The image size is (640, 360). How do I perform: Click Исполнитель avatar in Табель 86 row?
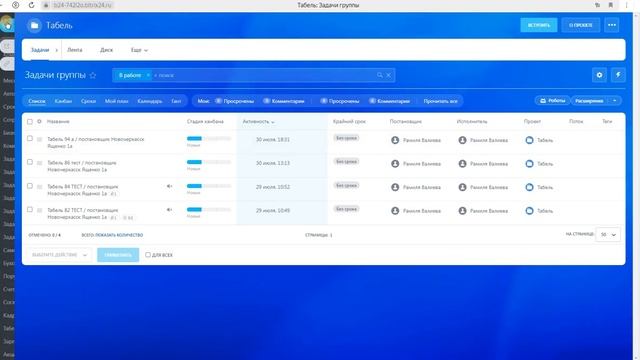click(462, 164)
